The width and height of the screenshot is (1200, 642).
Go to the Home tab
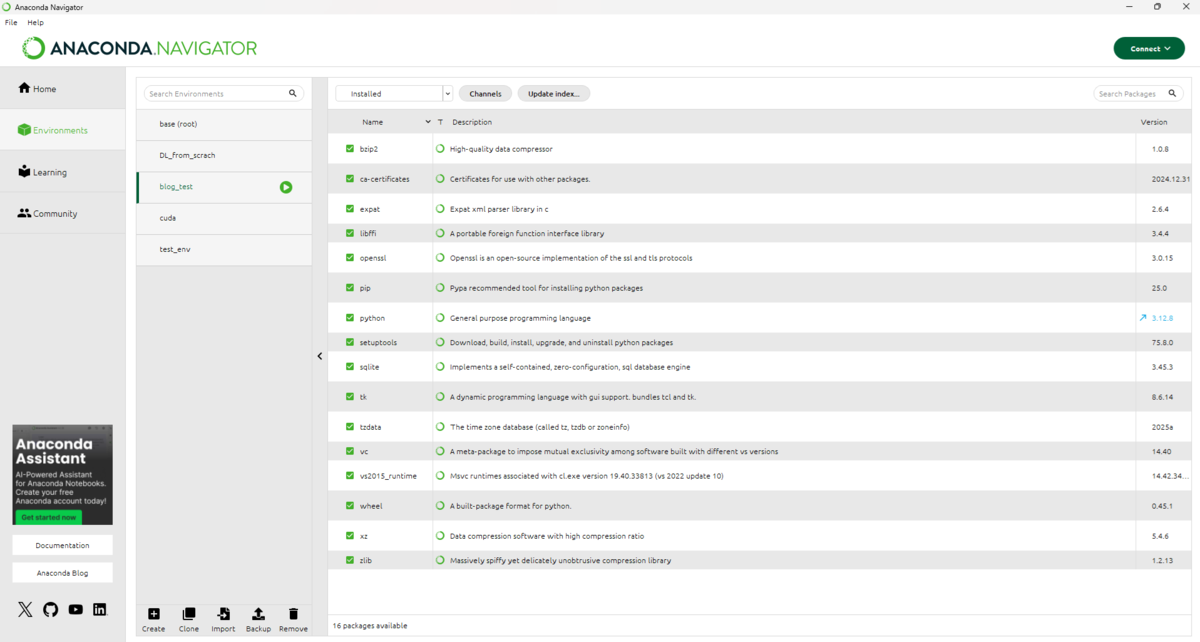[x=62, y=89]
